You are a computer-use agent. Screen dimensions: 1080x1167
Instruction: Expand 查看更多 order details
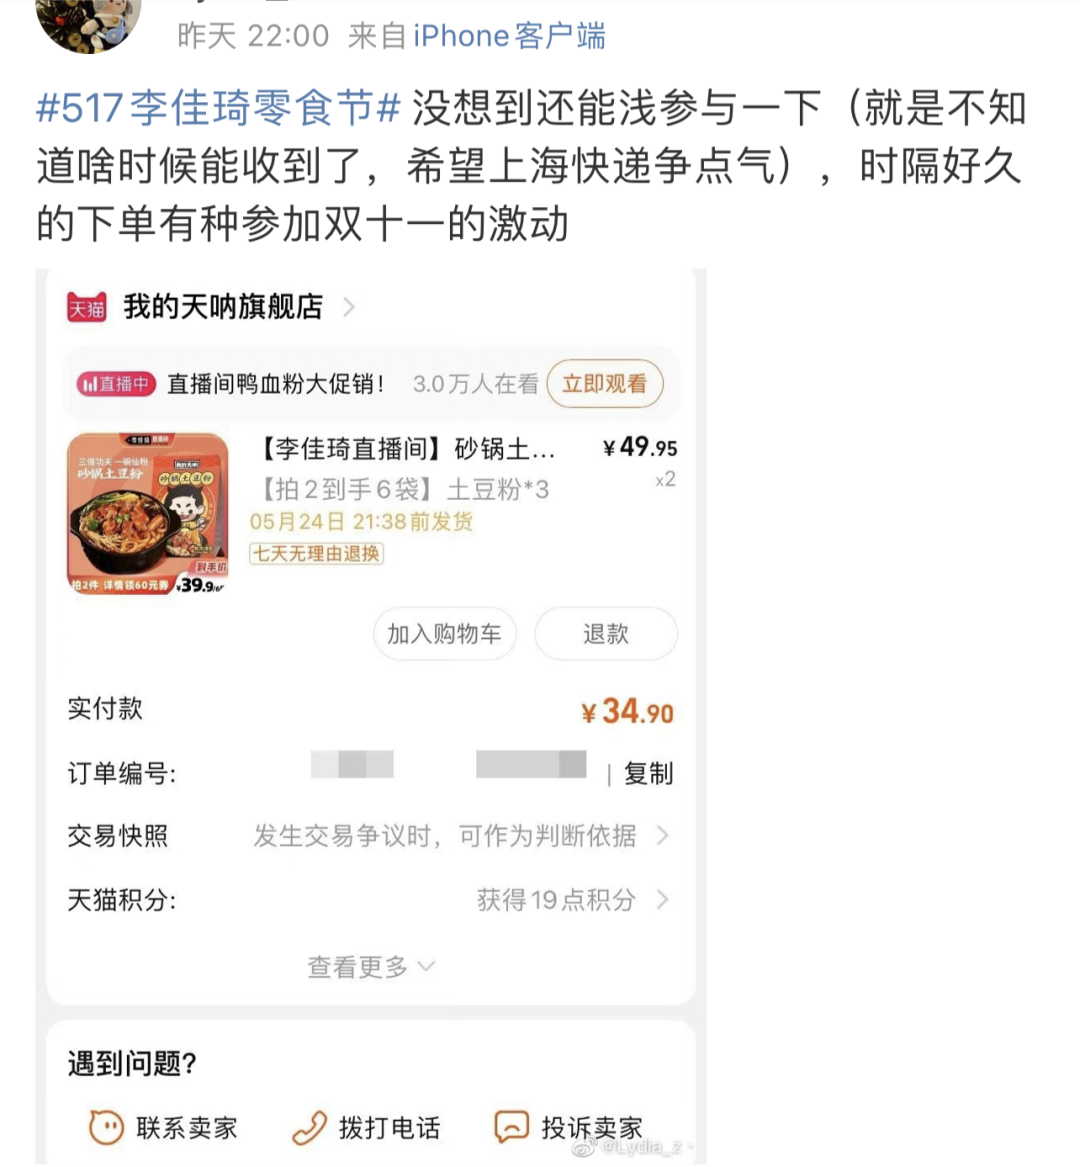(x=371, y=966)
